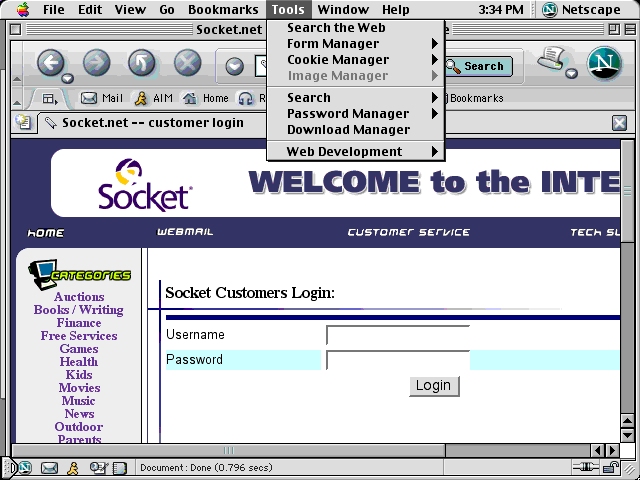Click the Games category link

coord(79,349)
